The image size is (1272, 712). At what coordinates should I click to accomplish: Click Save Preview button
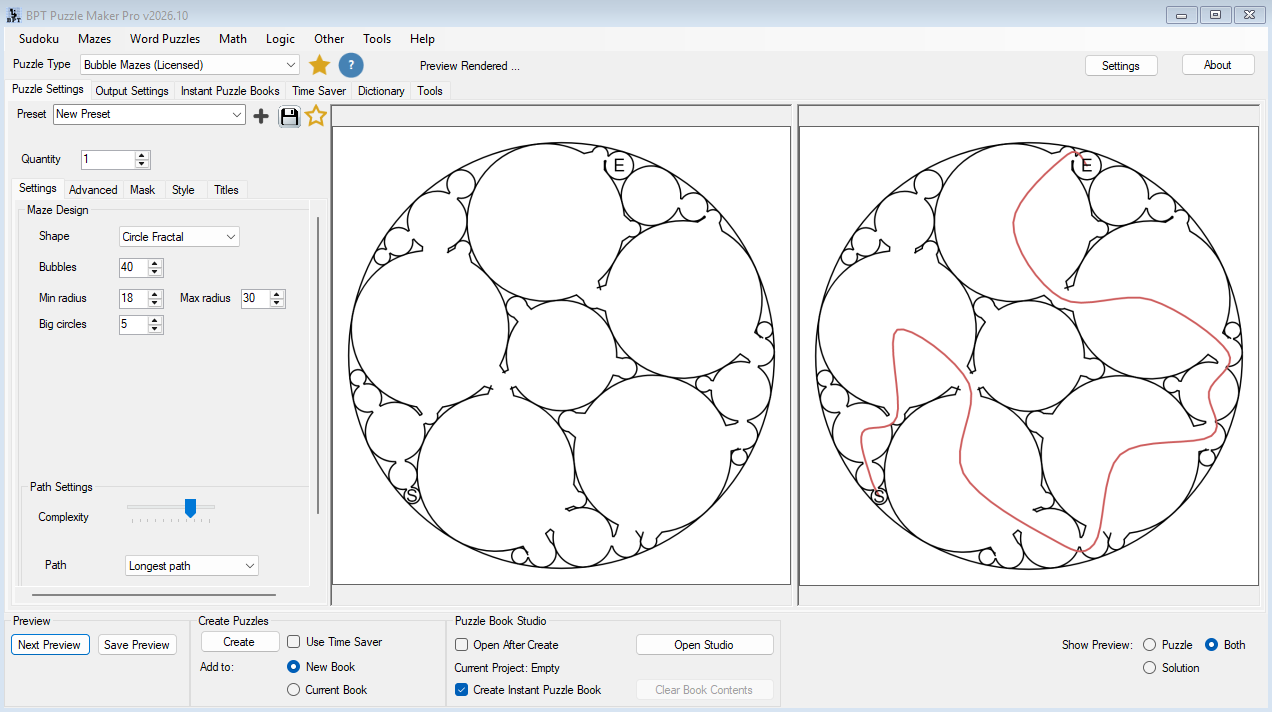click(x=137, y=645)
